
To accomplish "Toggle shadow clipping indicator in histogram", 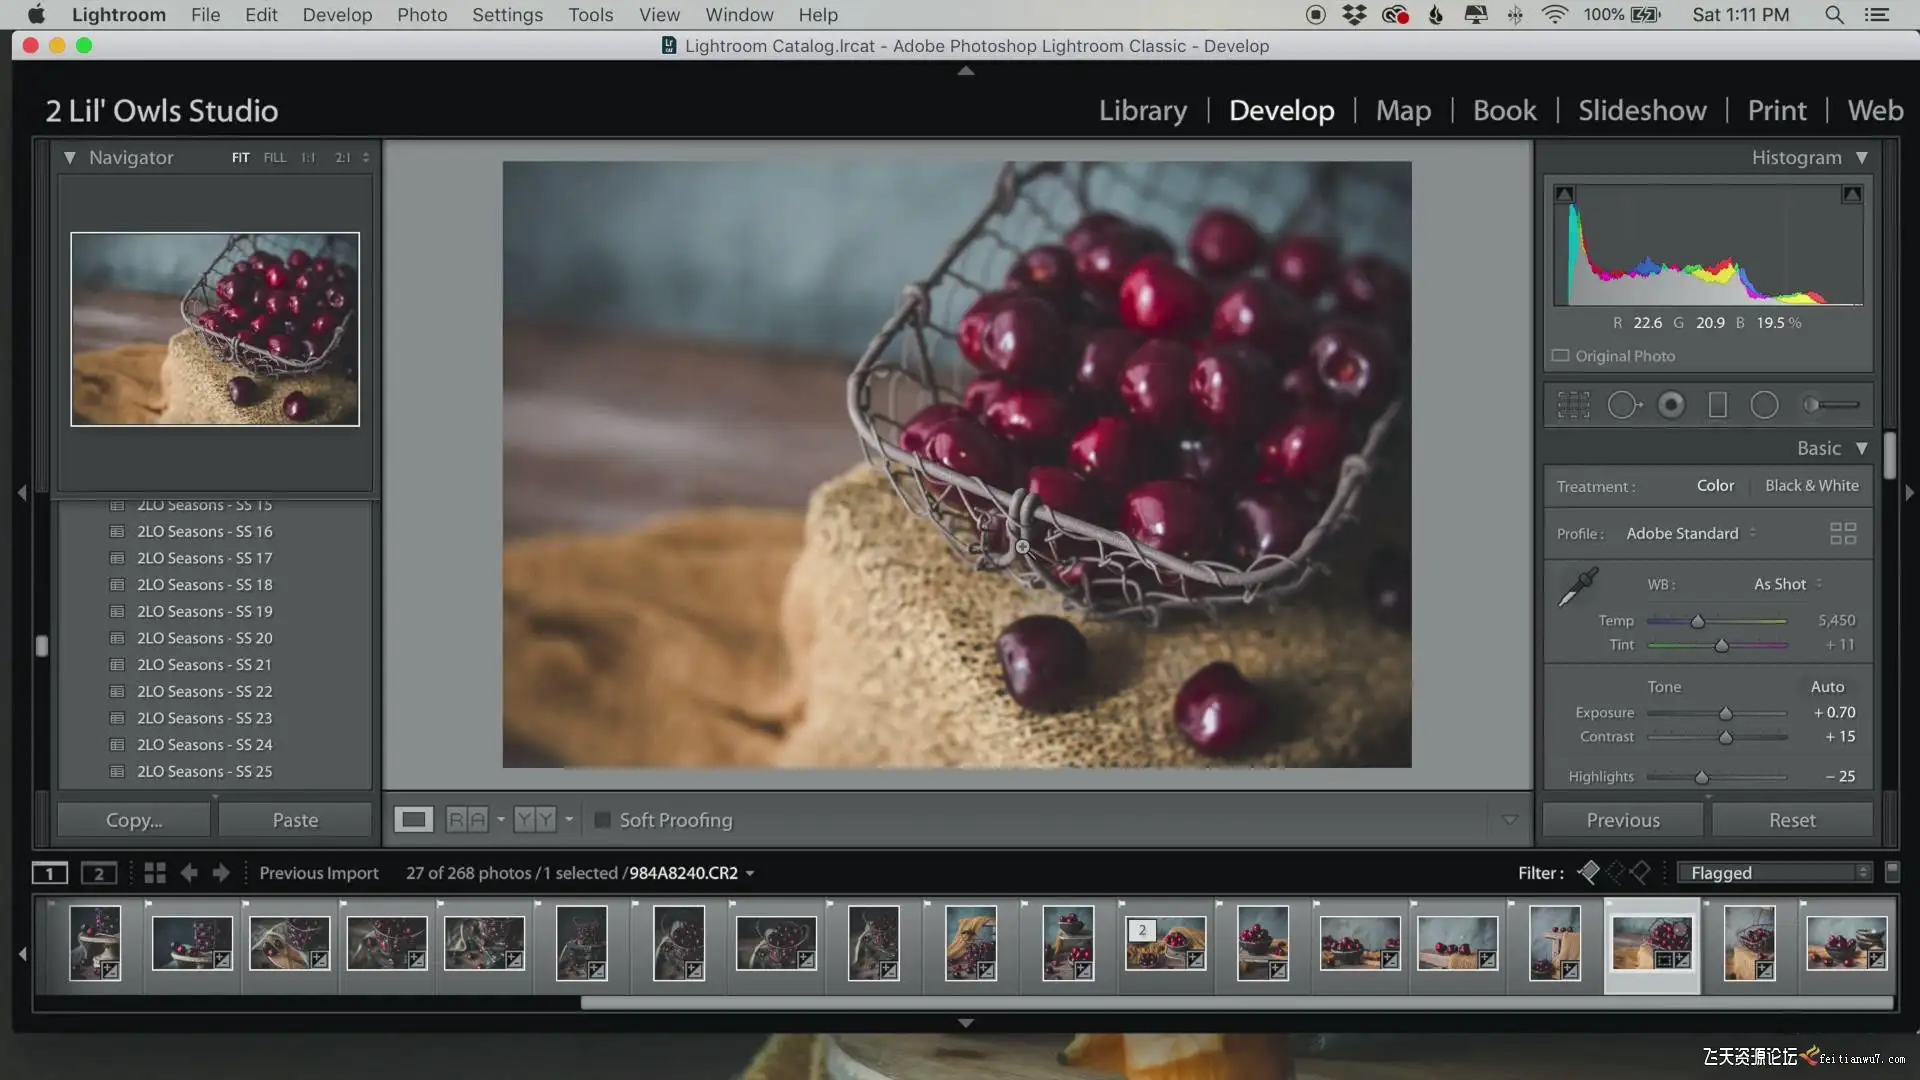I will pos(1565,194).
